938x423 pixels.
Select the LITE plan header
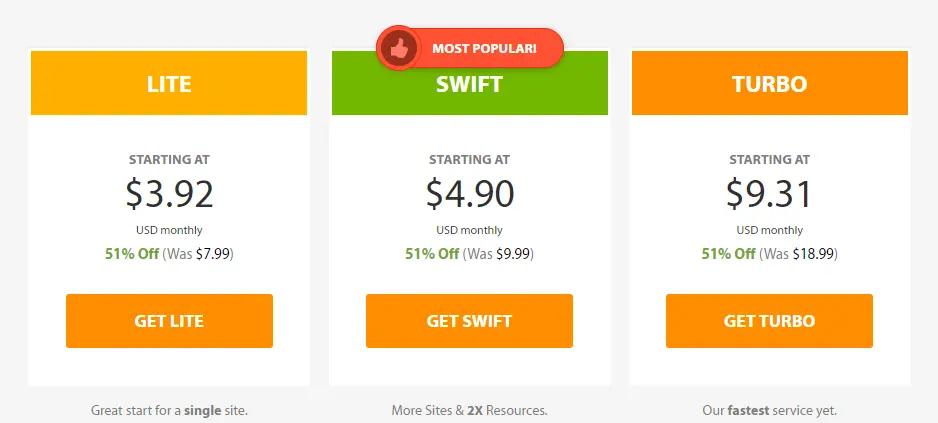[x=169, y=83]
